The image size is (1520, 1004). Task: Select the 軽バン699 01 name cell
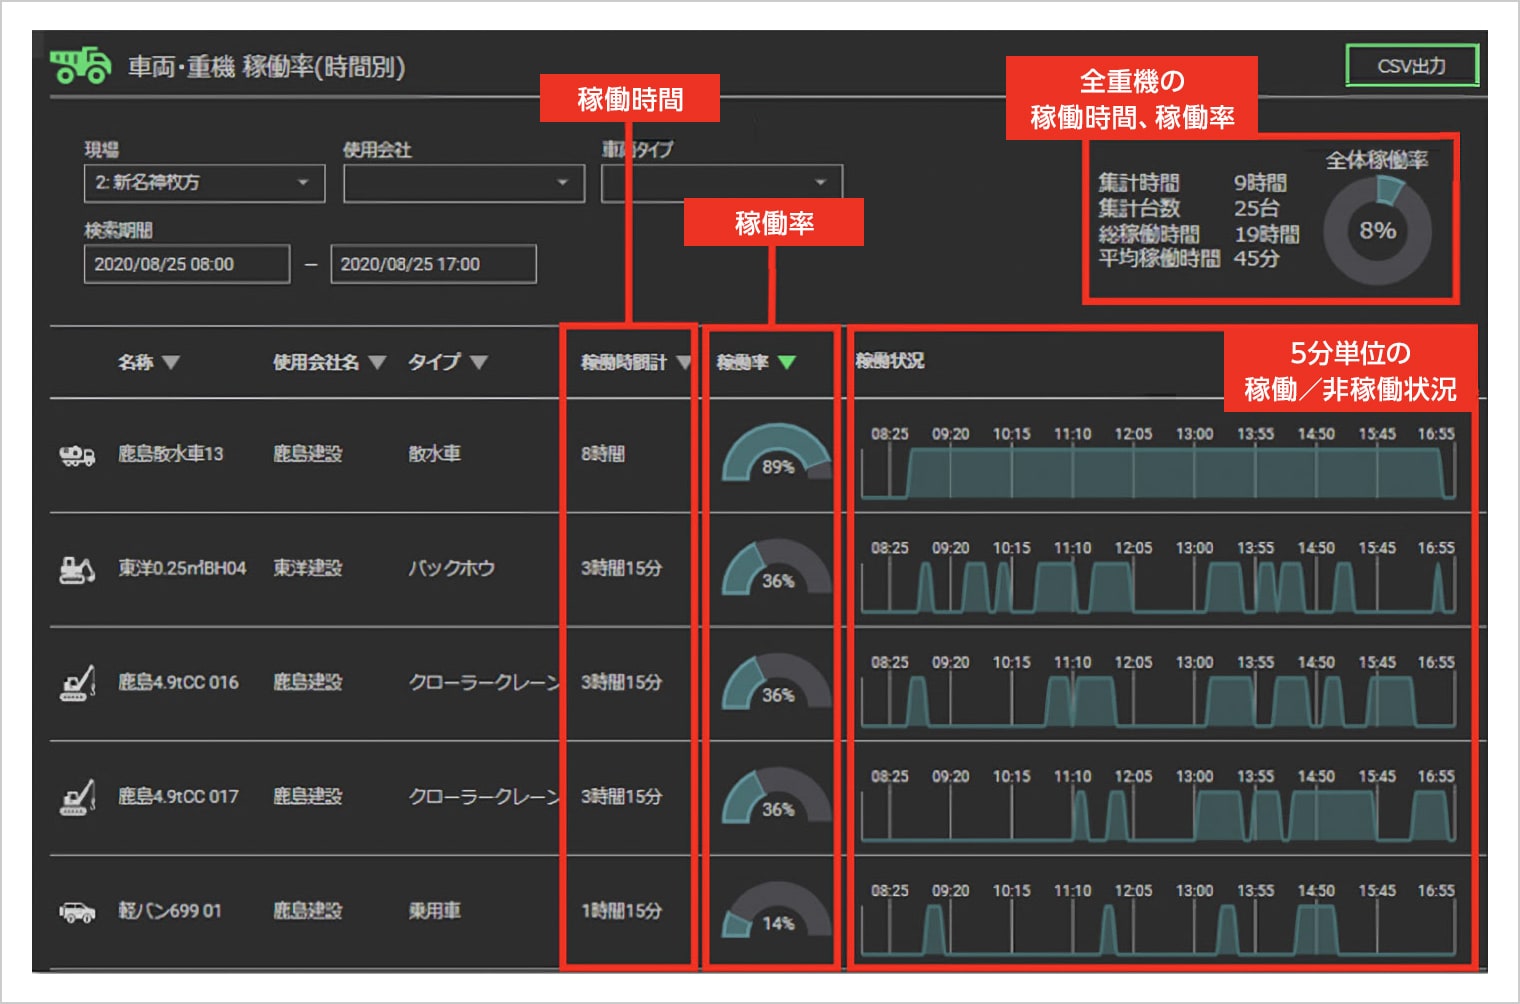click(170, 911)
